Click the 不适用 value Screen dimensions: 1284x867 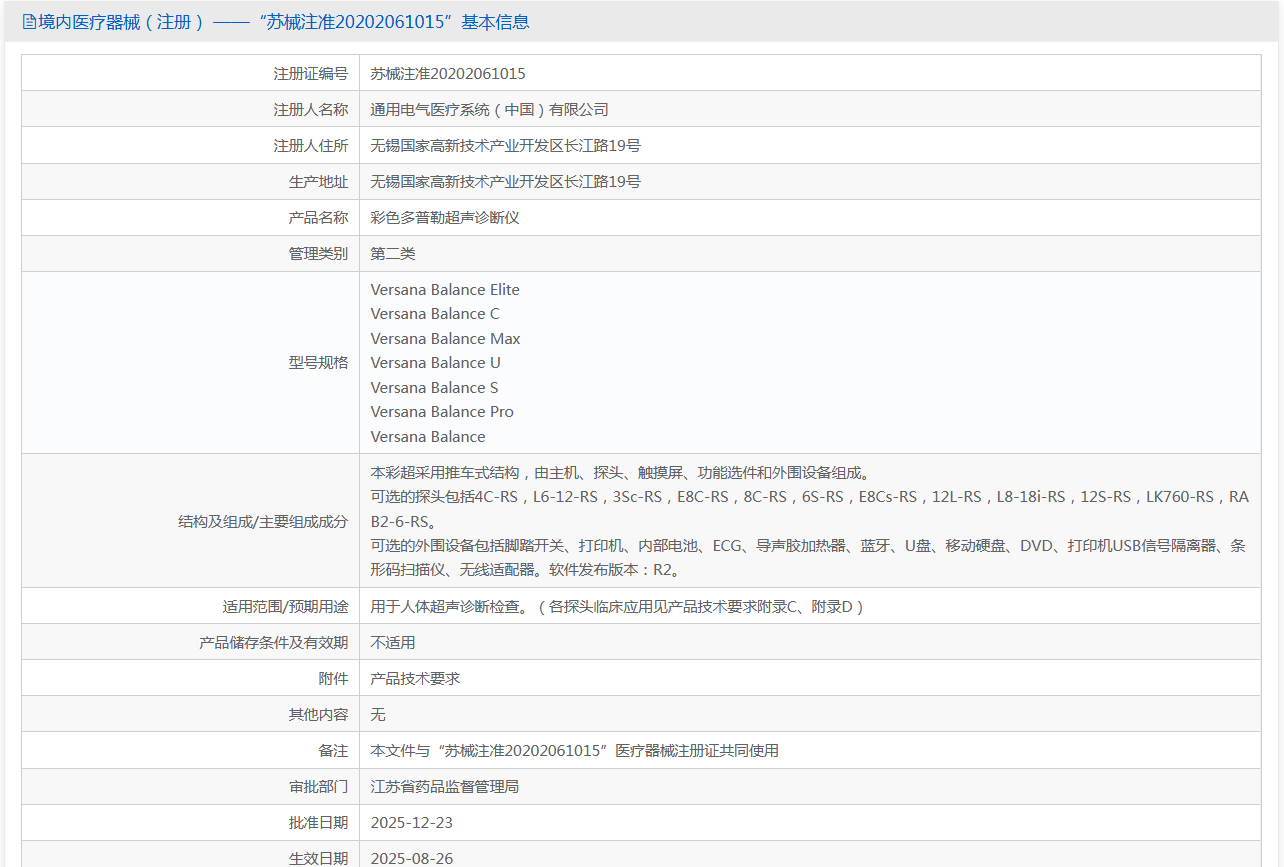(x=393, y=642)
